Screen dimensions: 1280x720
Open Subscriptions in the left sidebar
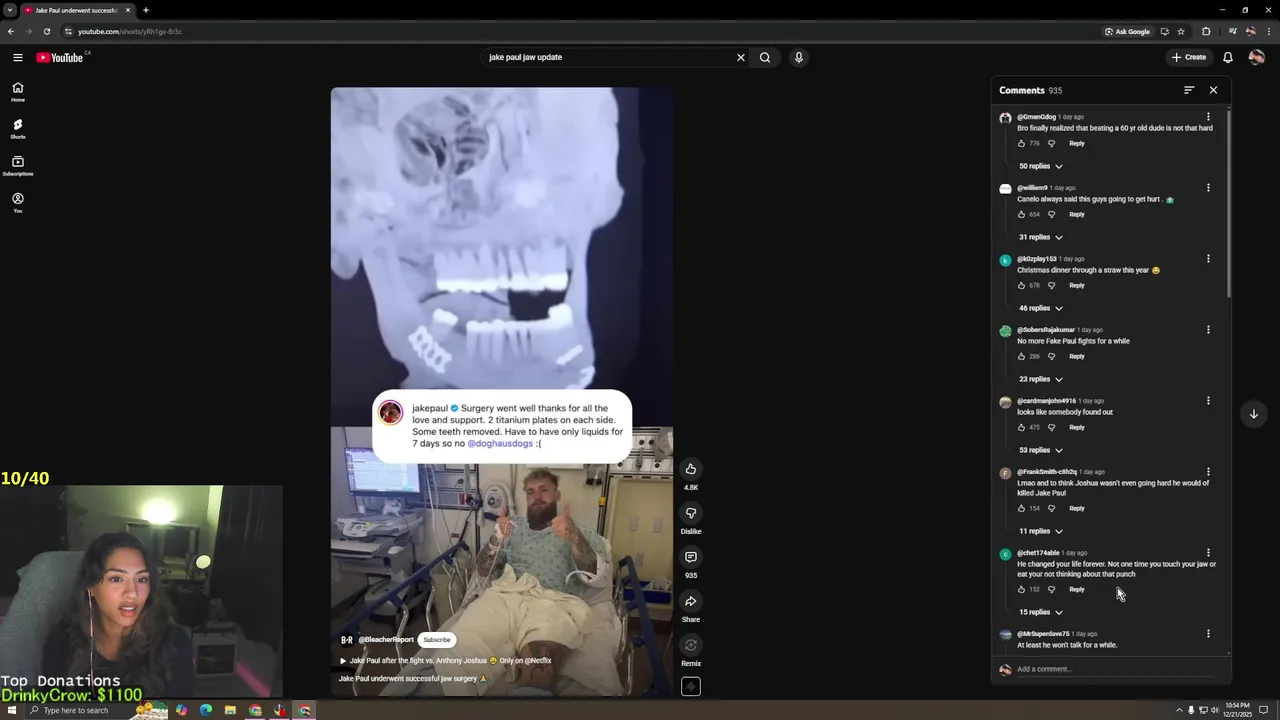[18, 166]
